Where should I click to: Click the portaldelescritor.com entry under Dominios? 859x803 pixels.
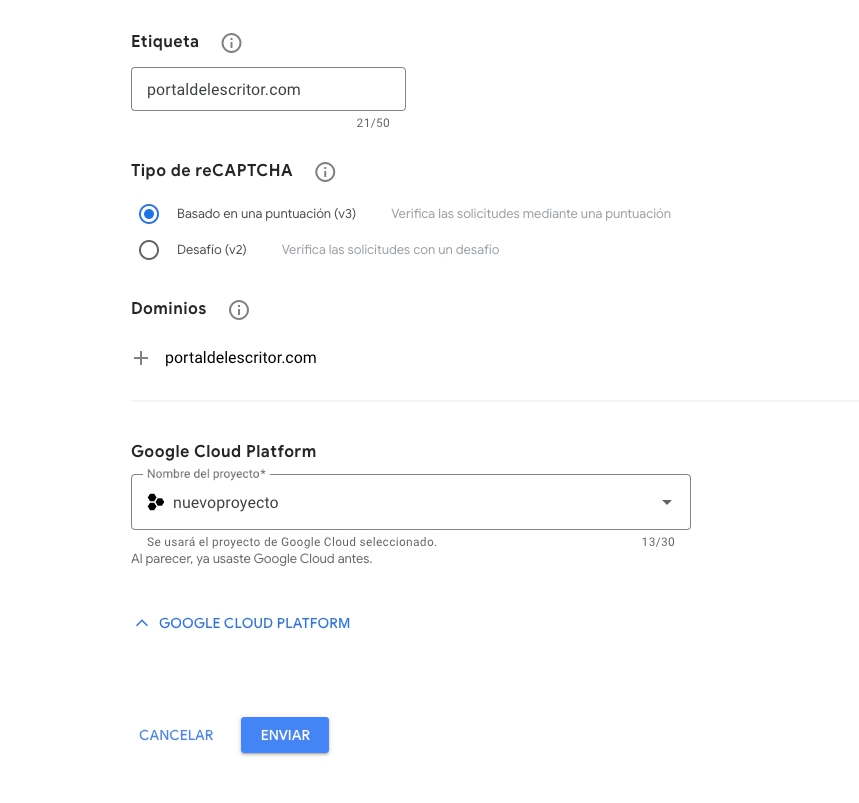[240, 358]
